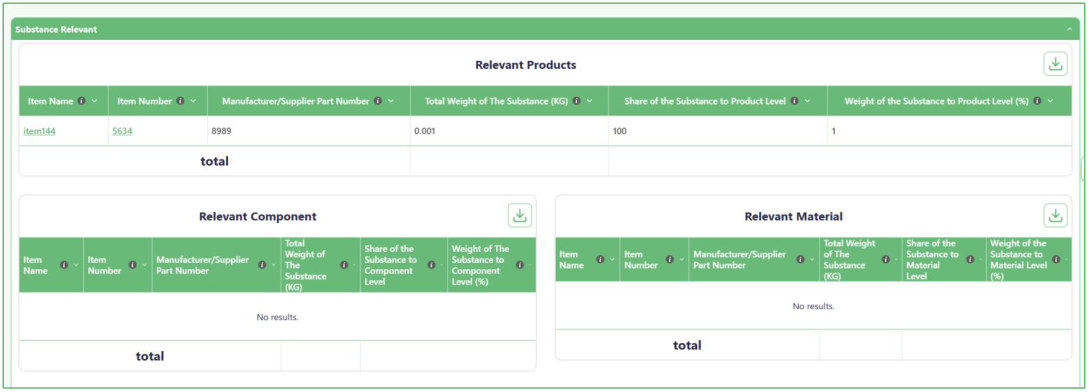Open Share of the Substance to Product Level dropdown
This screenshot has height=392, width=1088.
[x=807, y=101]
